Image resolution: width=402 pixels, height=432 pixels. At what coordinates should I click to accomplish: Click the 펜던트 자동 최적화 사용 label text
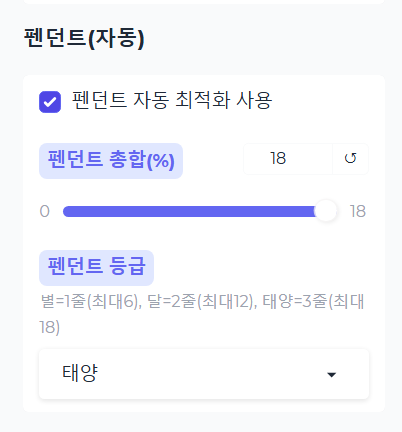click(x=172, y=100)
